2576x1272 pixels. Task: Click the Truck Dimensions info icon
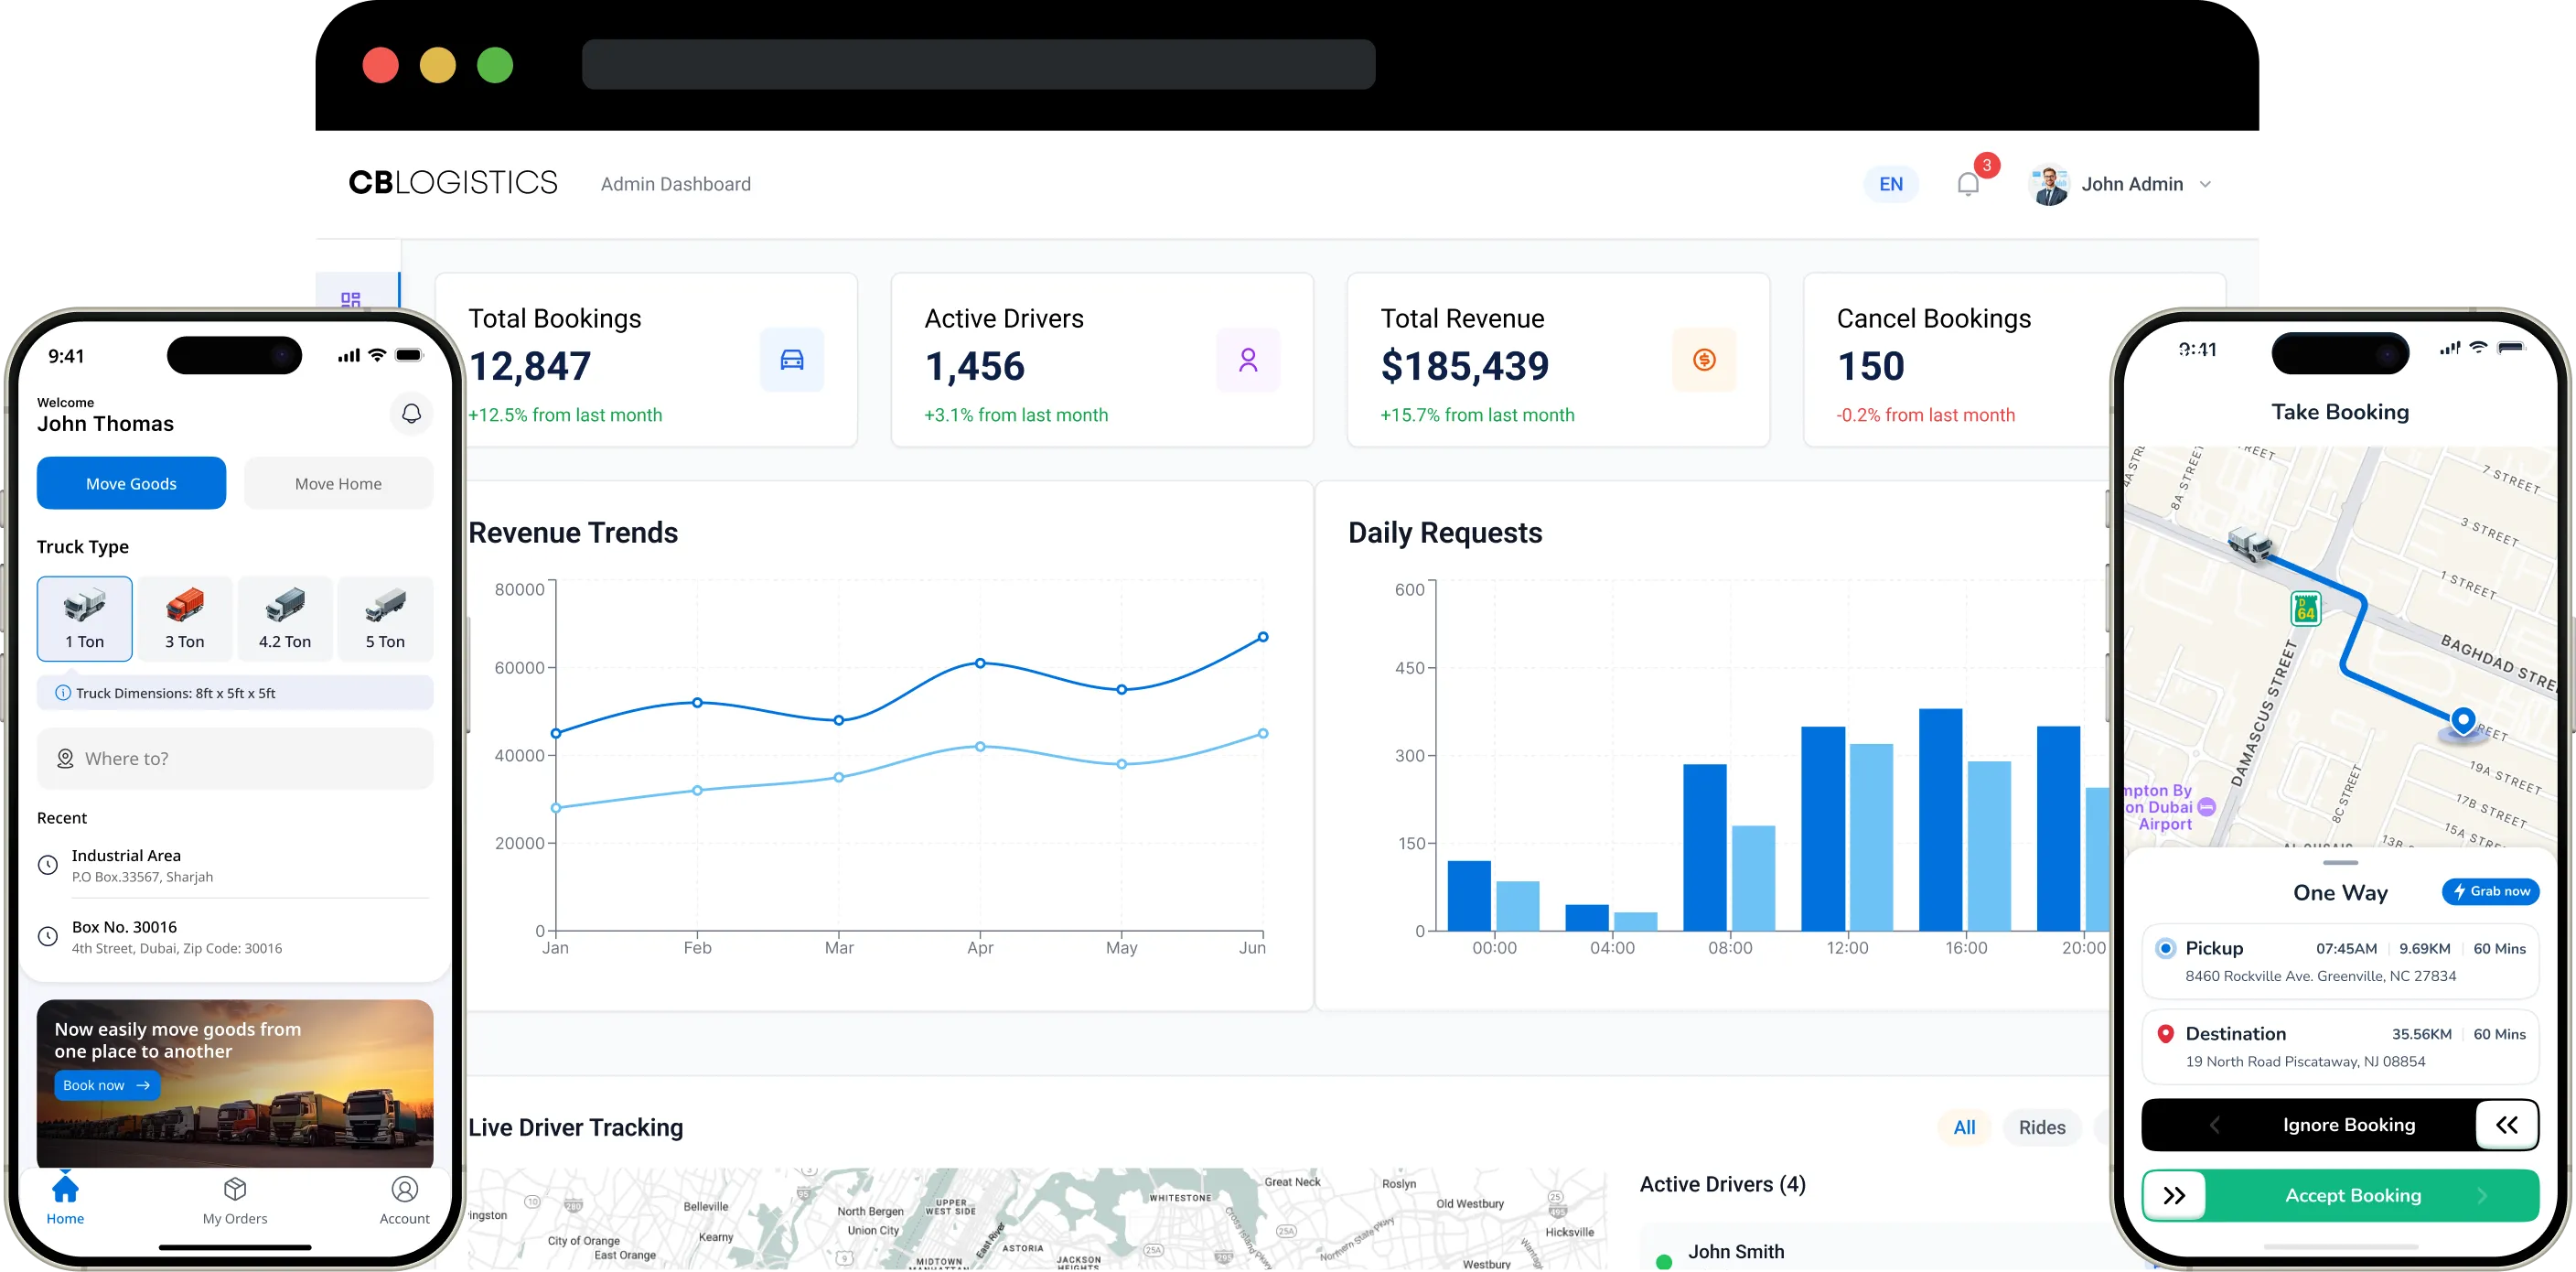pyautogui.click(x=62, y=693)
